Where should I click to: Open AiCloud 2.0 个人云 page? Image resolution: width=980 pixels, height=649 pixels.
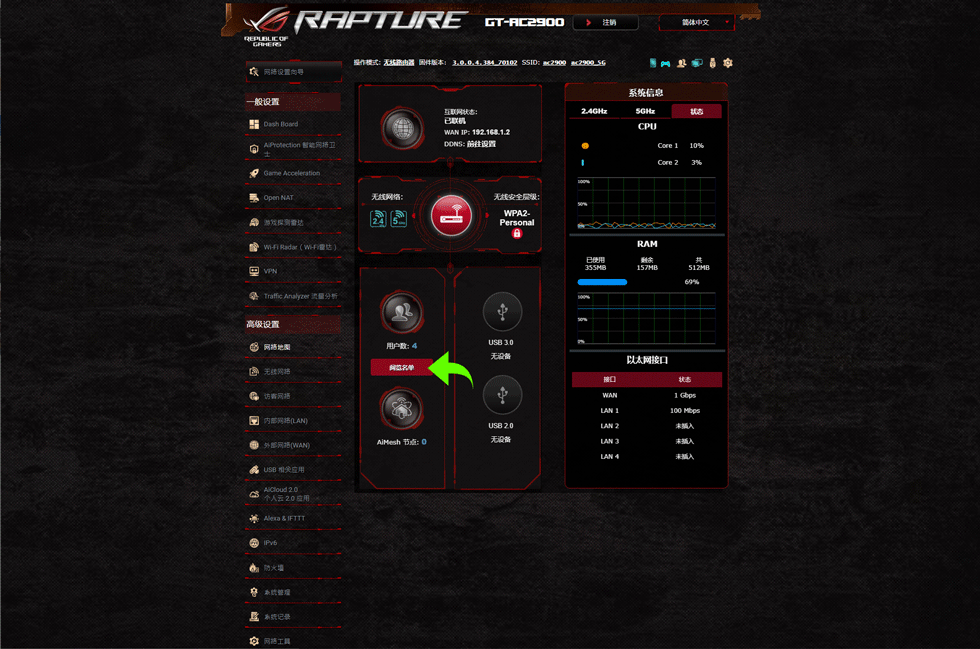pyautogui.click(x=293, y=494)
